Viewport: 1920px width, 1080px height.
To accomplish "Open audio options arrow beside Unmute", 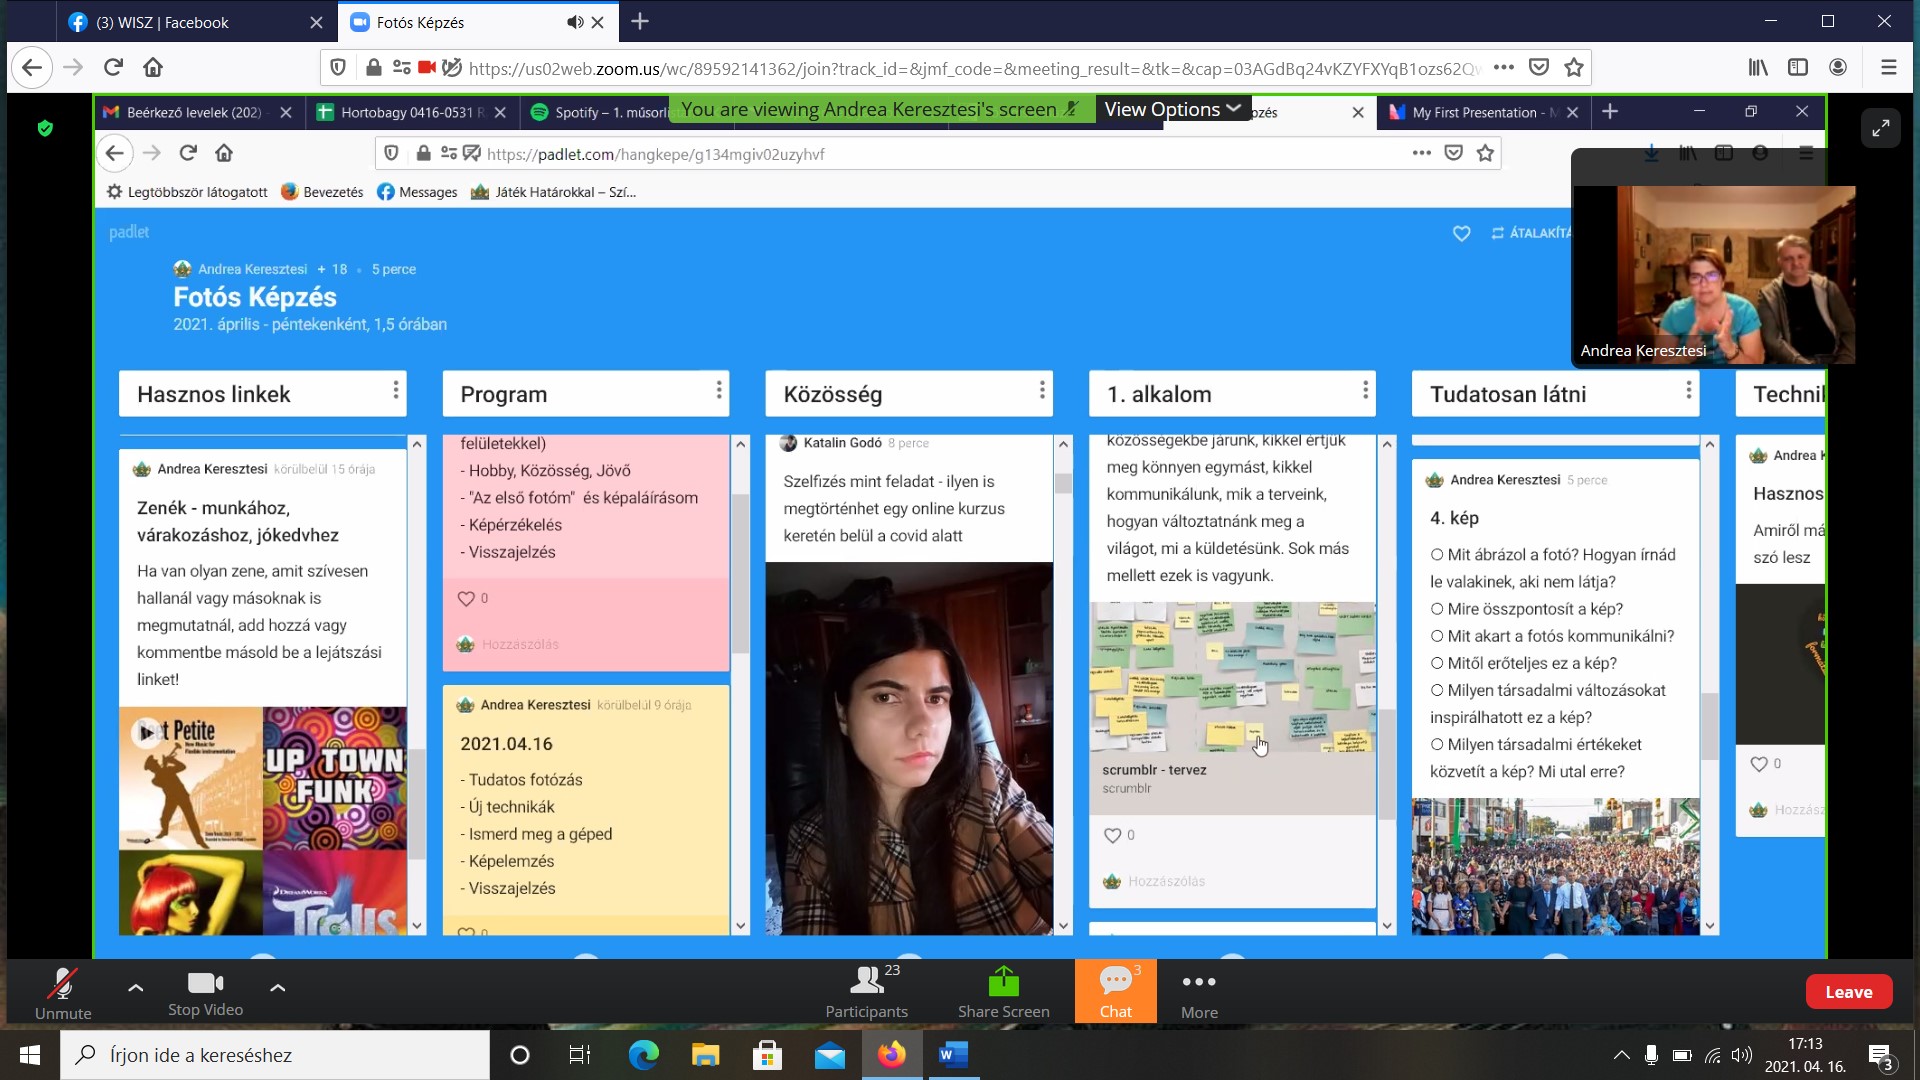I will coord(136,988).
